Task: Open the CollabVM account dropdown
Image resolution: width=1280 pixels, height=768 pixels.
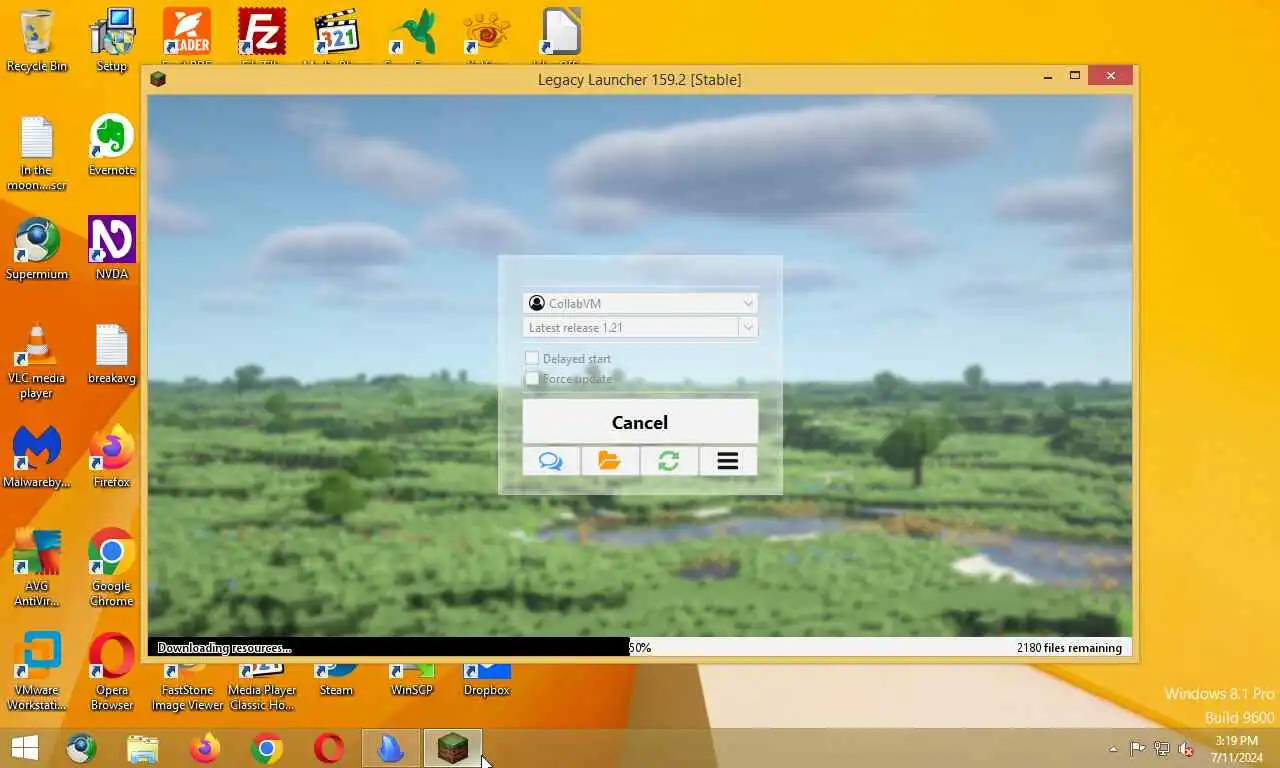Action: coord(640,303)
